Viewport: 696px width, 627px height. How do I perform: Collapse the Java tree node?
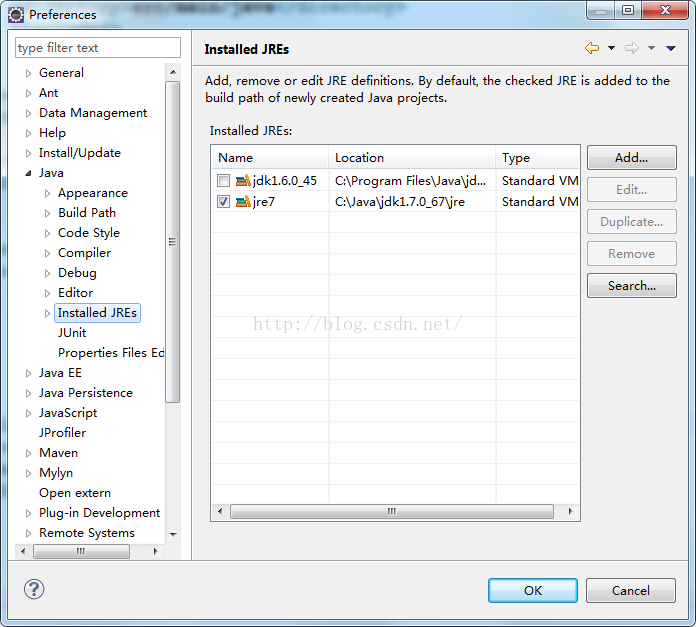28,174
